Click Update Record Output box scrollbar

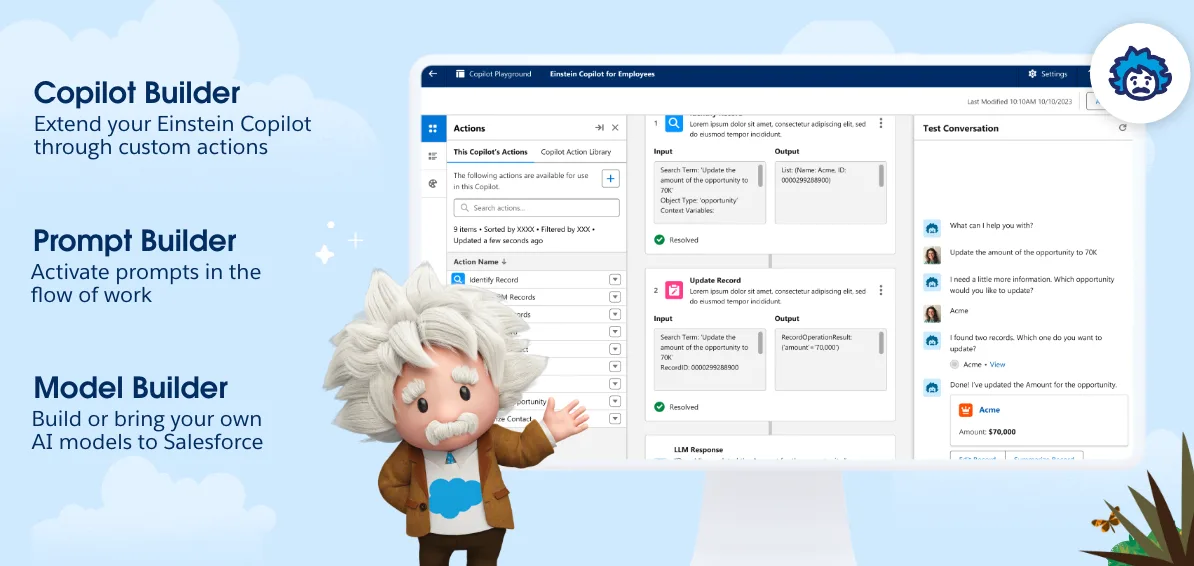881,343
